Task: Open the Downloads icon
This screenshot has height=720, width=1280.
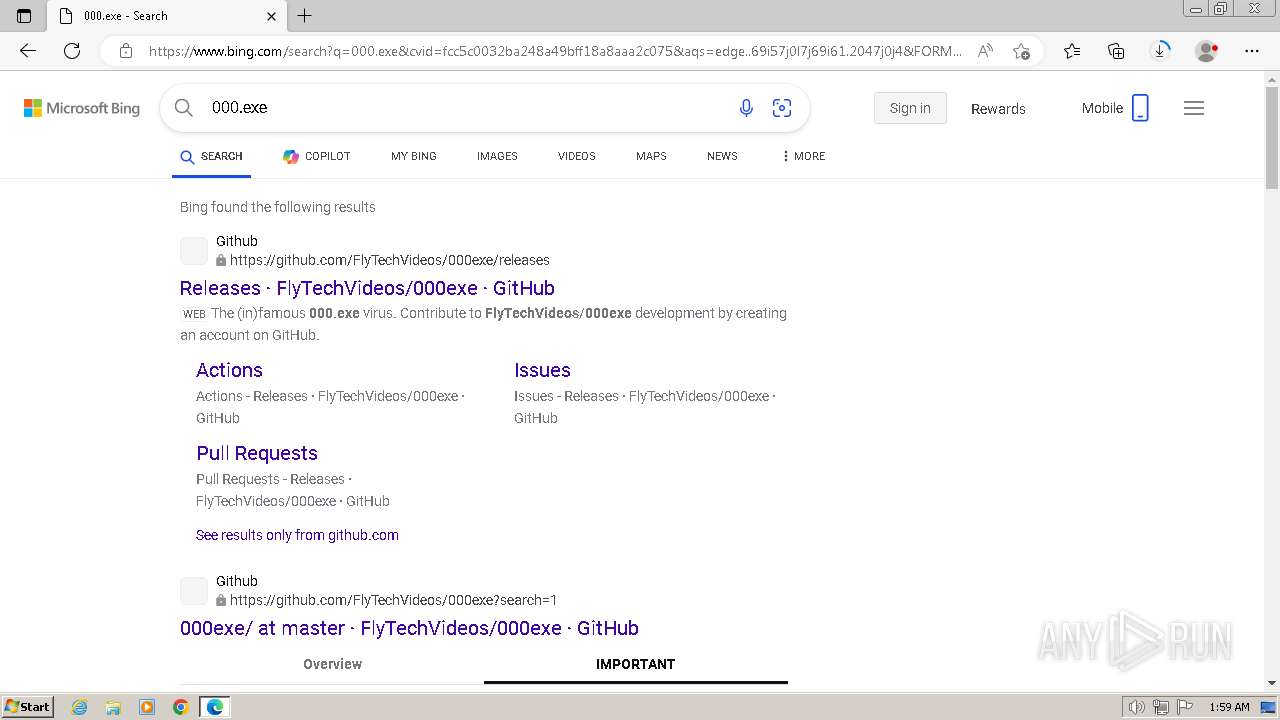Action: tap(1160, 51)
